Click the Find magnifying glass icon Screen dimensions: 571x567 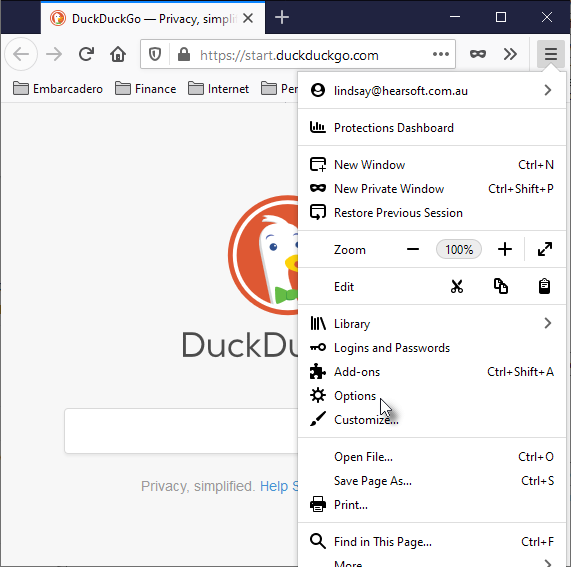point(318,541)
